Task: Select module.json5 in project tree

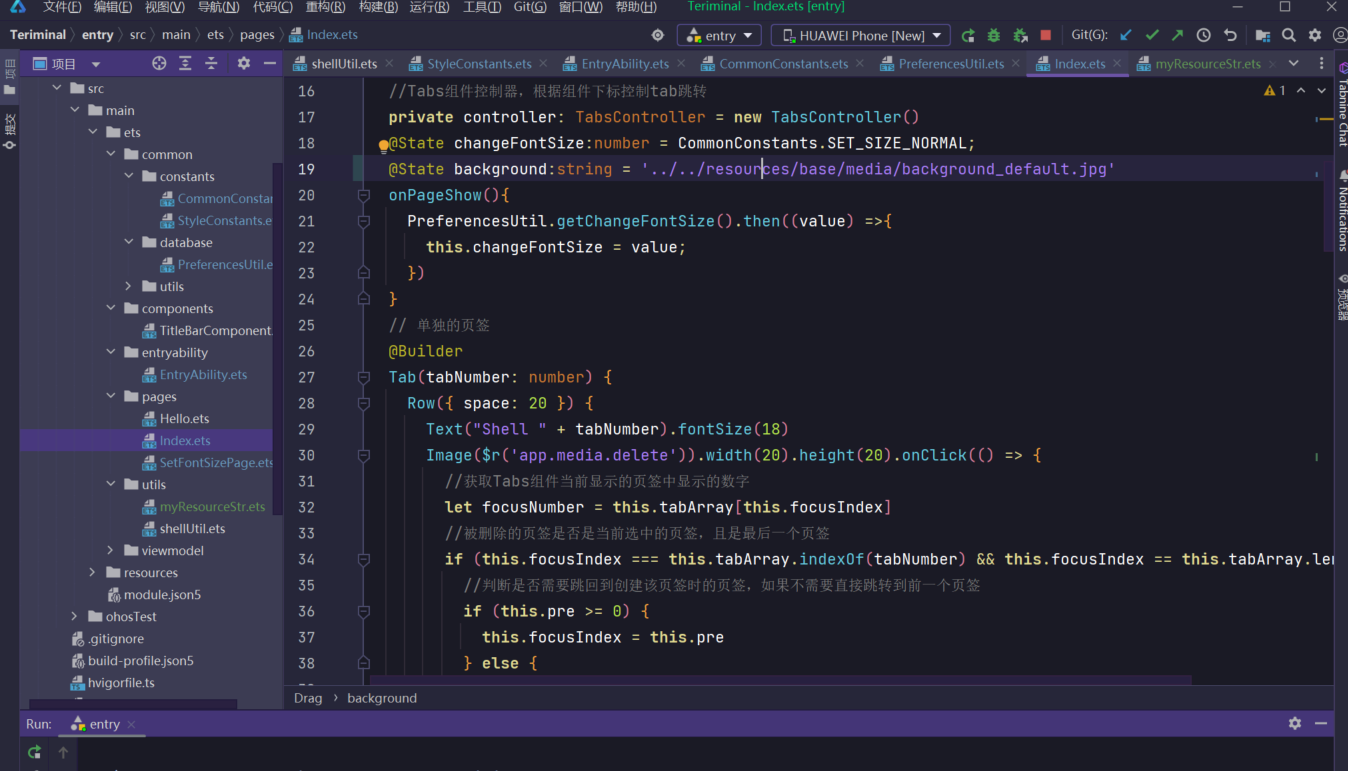Action: point(162,594)
